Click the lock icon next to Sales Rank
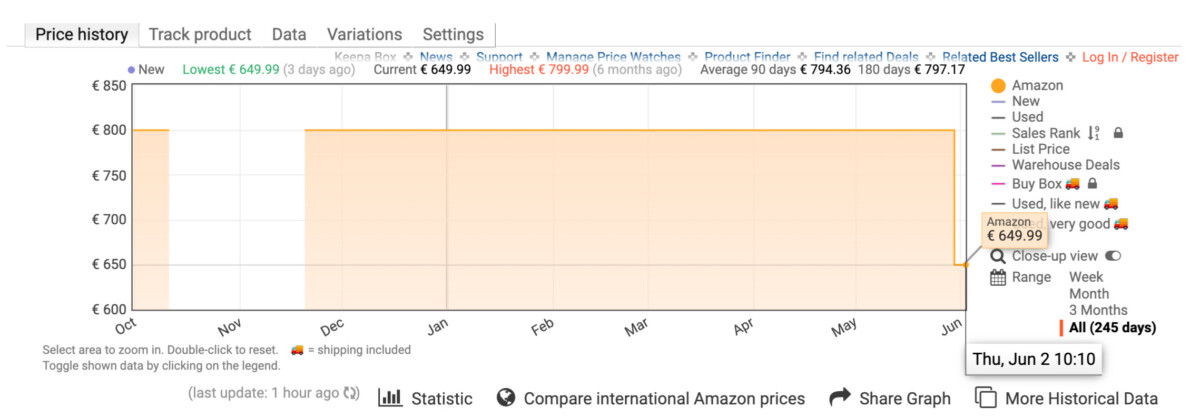 click(1118, 133)
